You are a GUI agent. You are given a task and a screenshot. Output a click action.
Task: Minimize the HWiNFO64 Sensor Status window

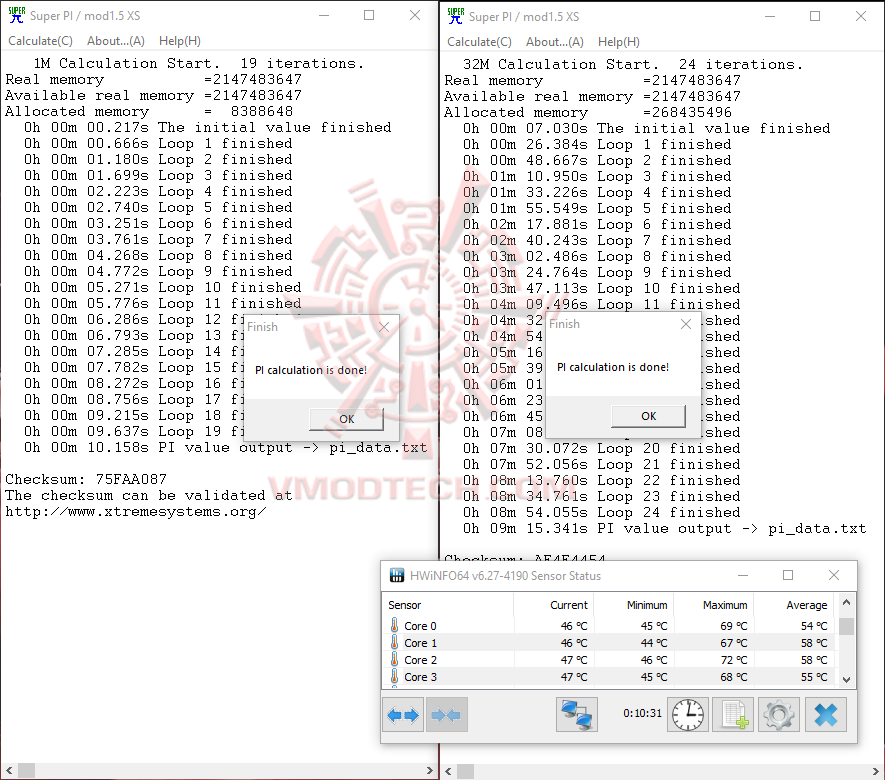point(743,575)
